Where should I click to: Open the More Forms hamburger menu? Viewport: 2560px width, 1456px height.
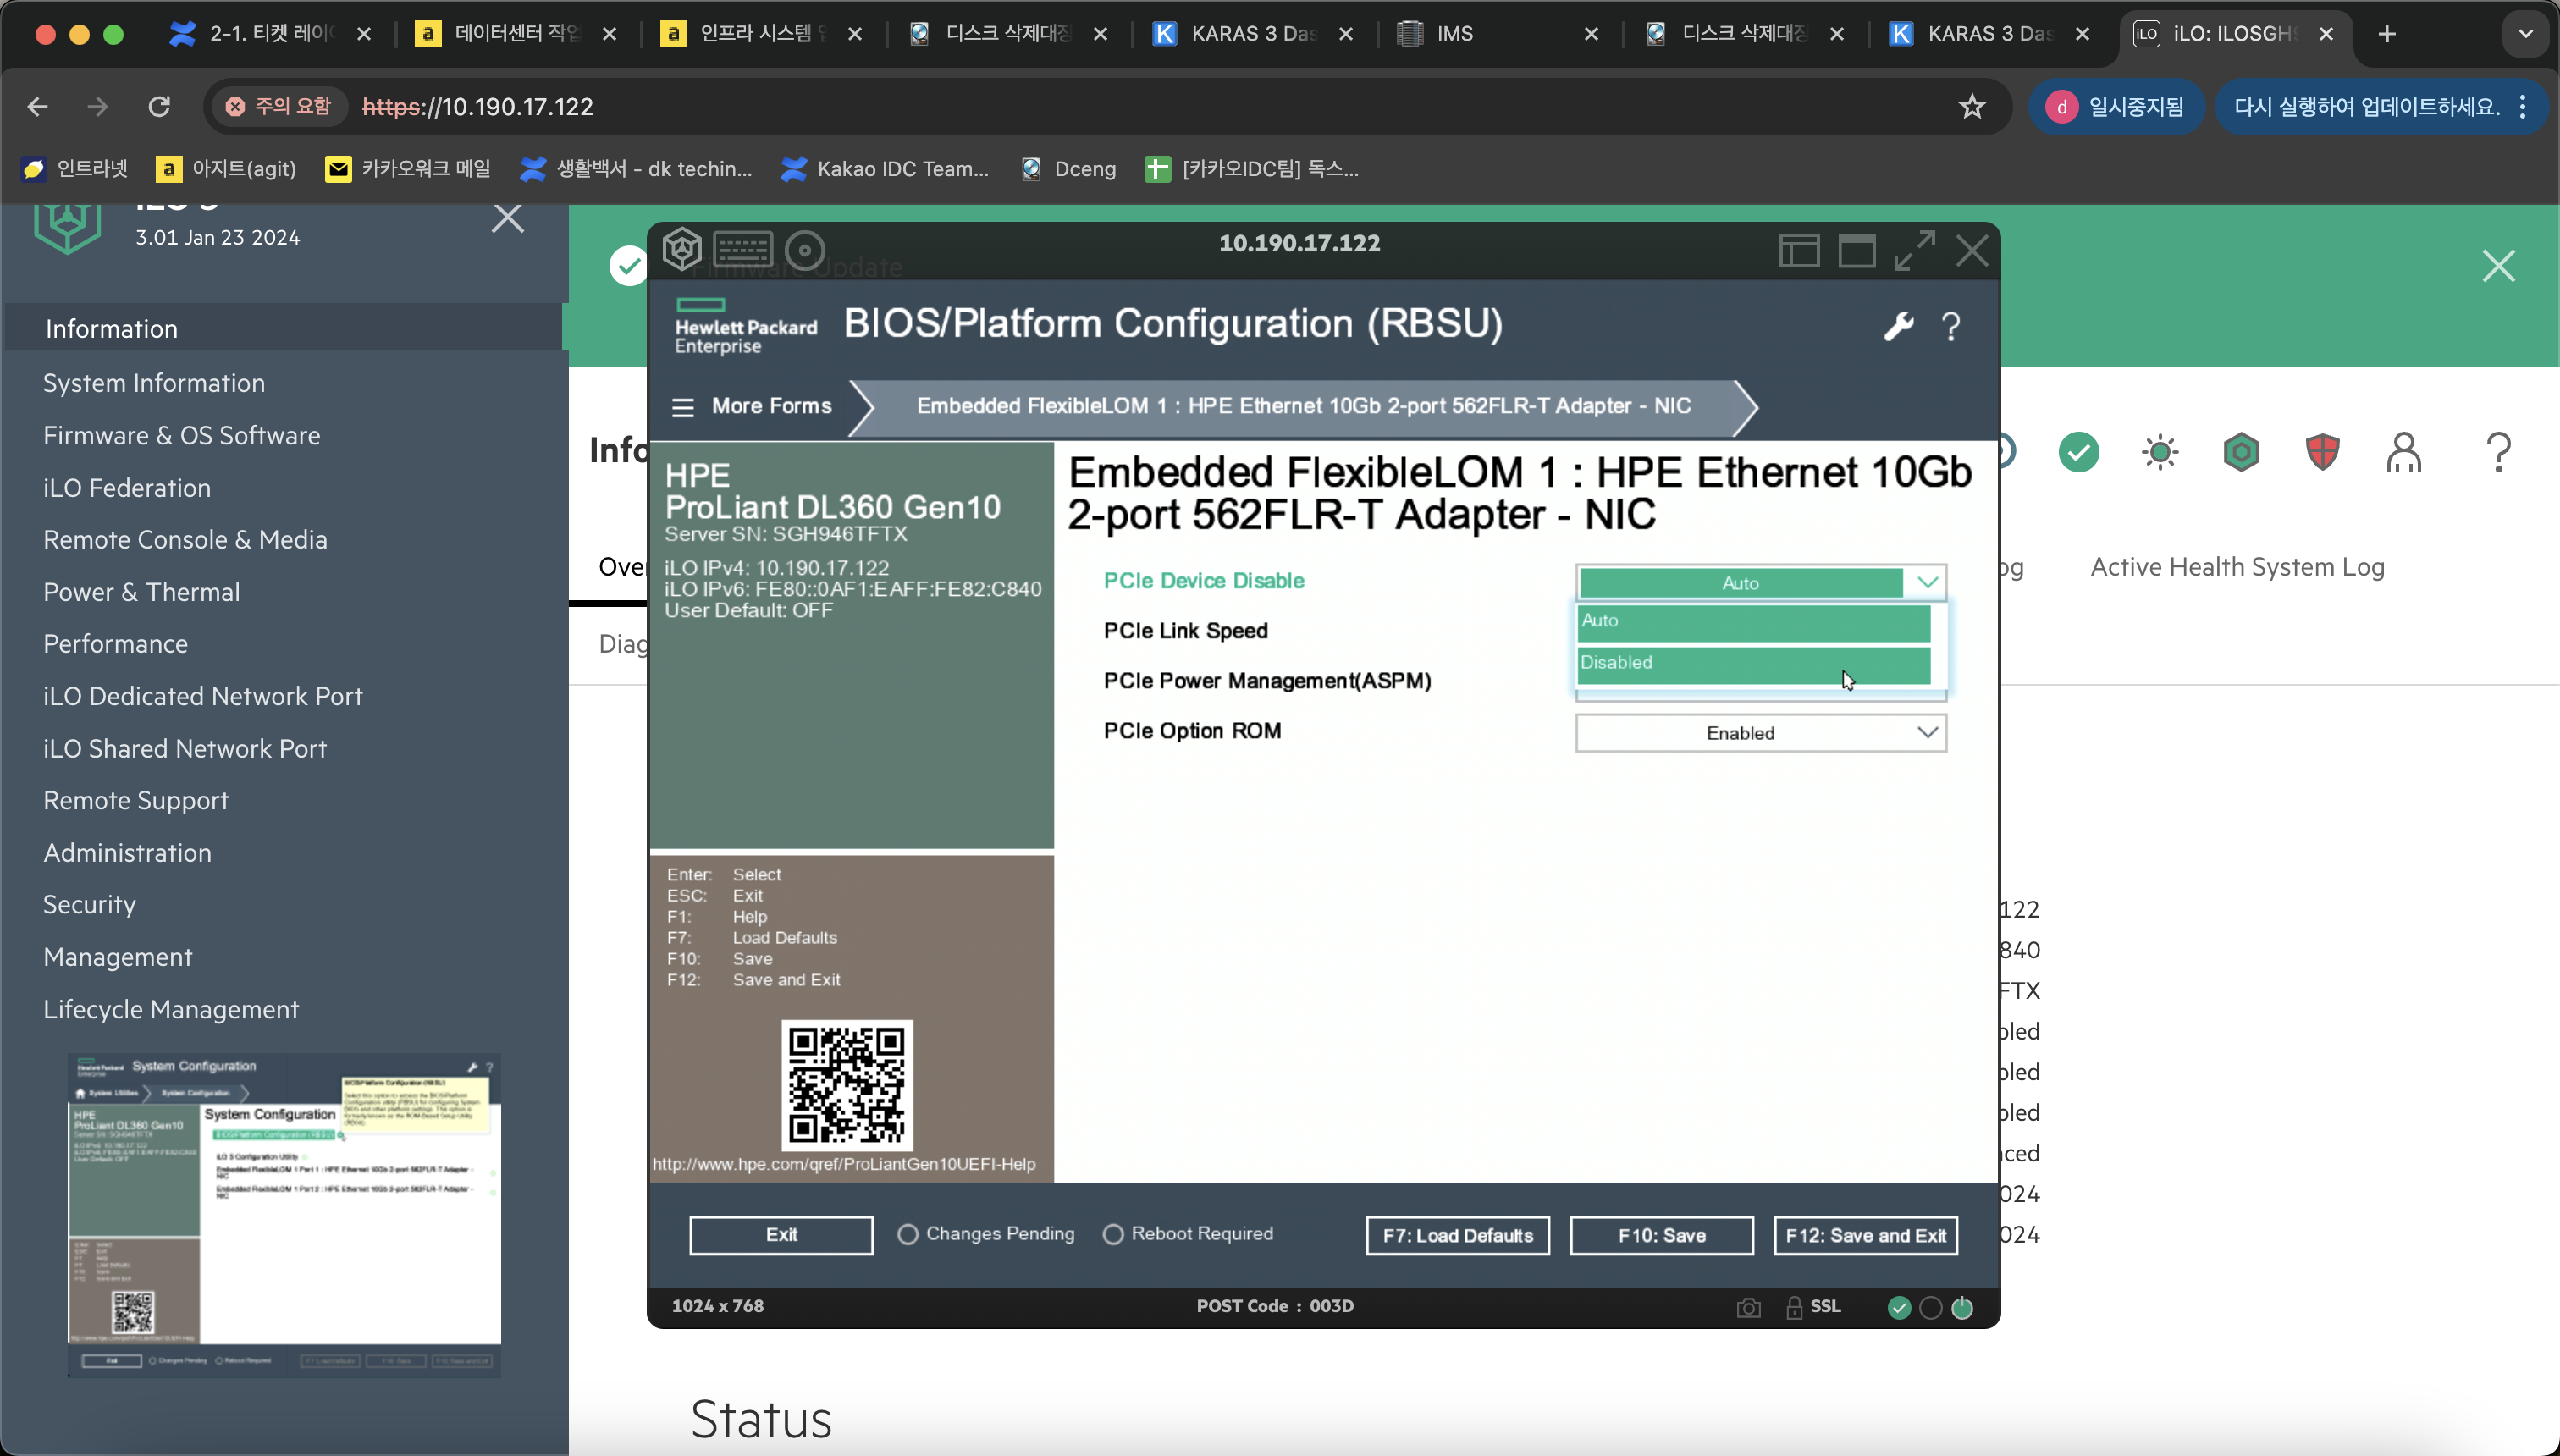coord(683,407)
